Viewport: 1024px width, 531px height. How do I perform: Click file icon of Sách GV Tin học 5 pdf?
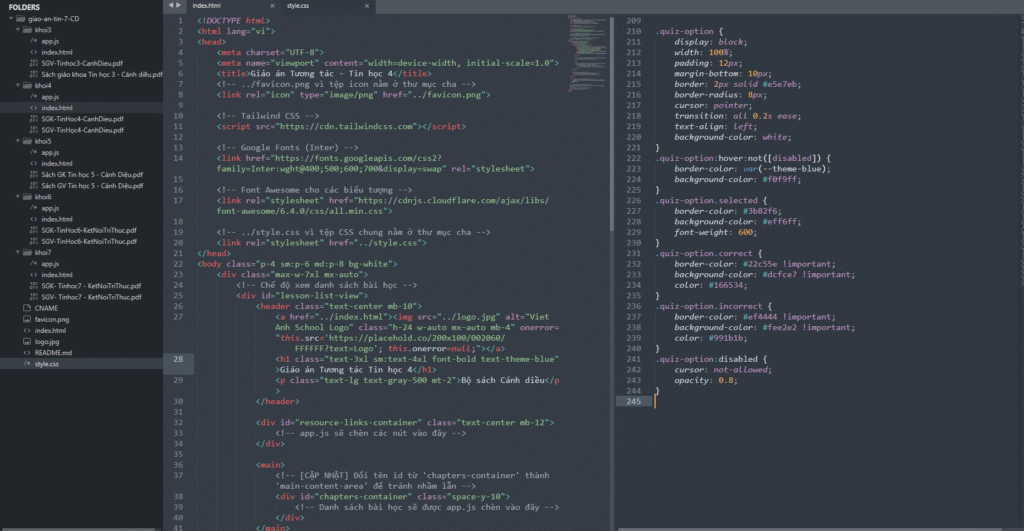pyautogui.click(x=34, y=185)
